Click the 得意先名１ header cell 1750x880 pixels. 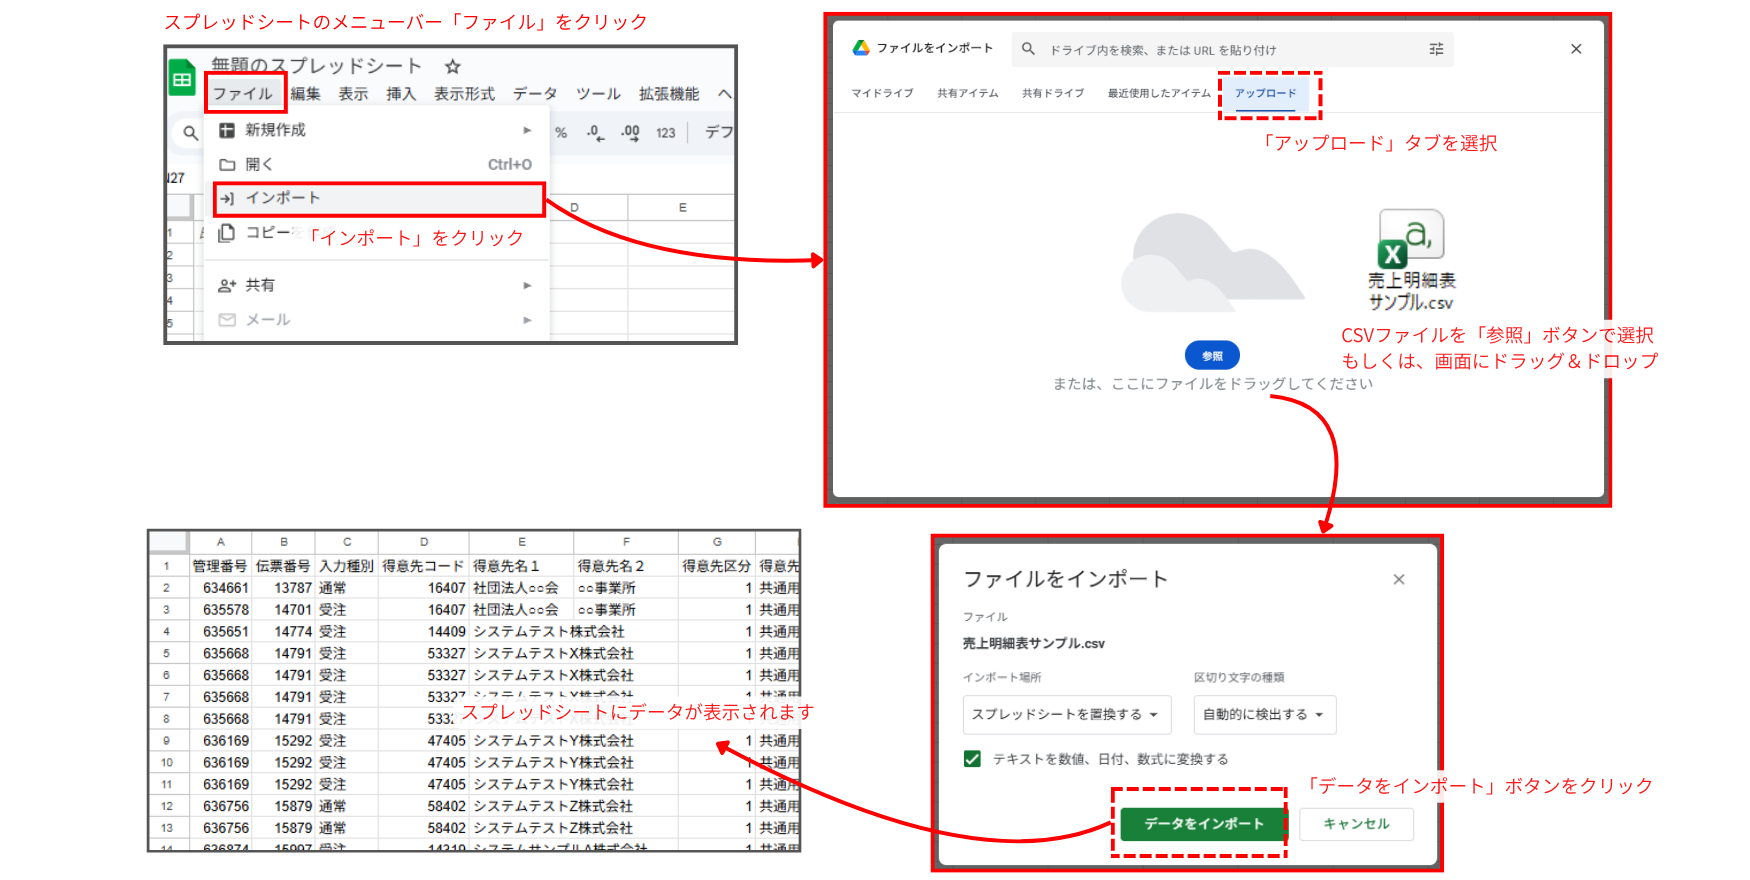point(521,566)
